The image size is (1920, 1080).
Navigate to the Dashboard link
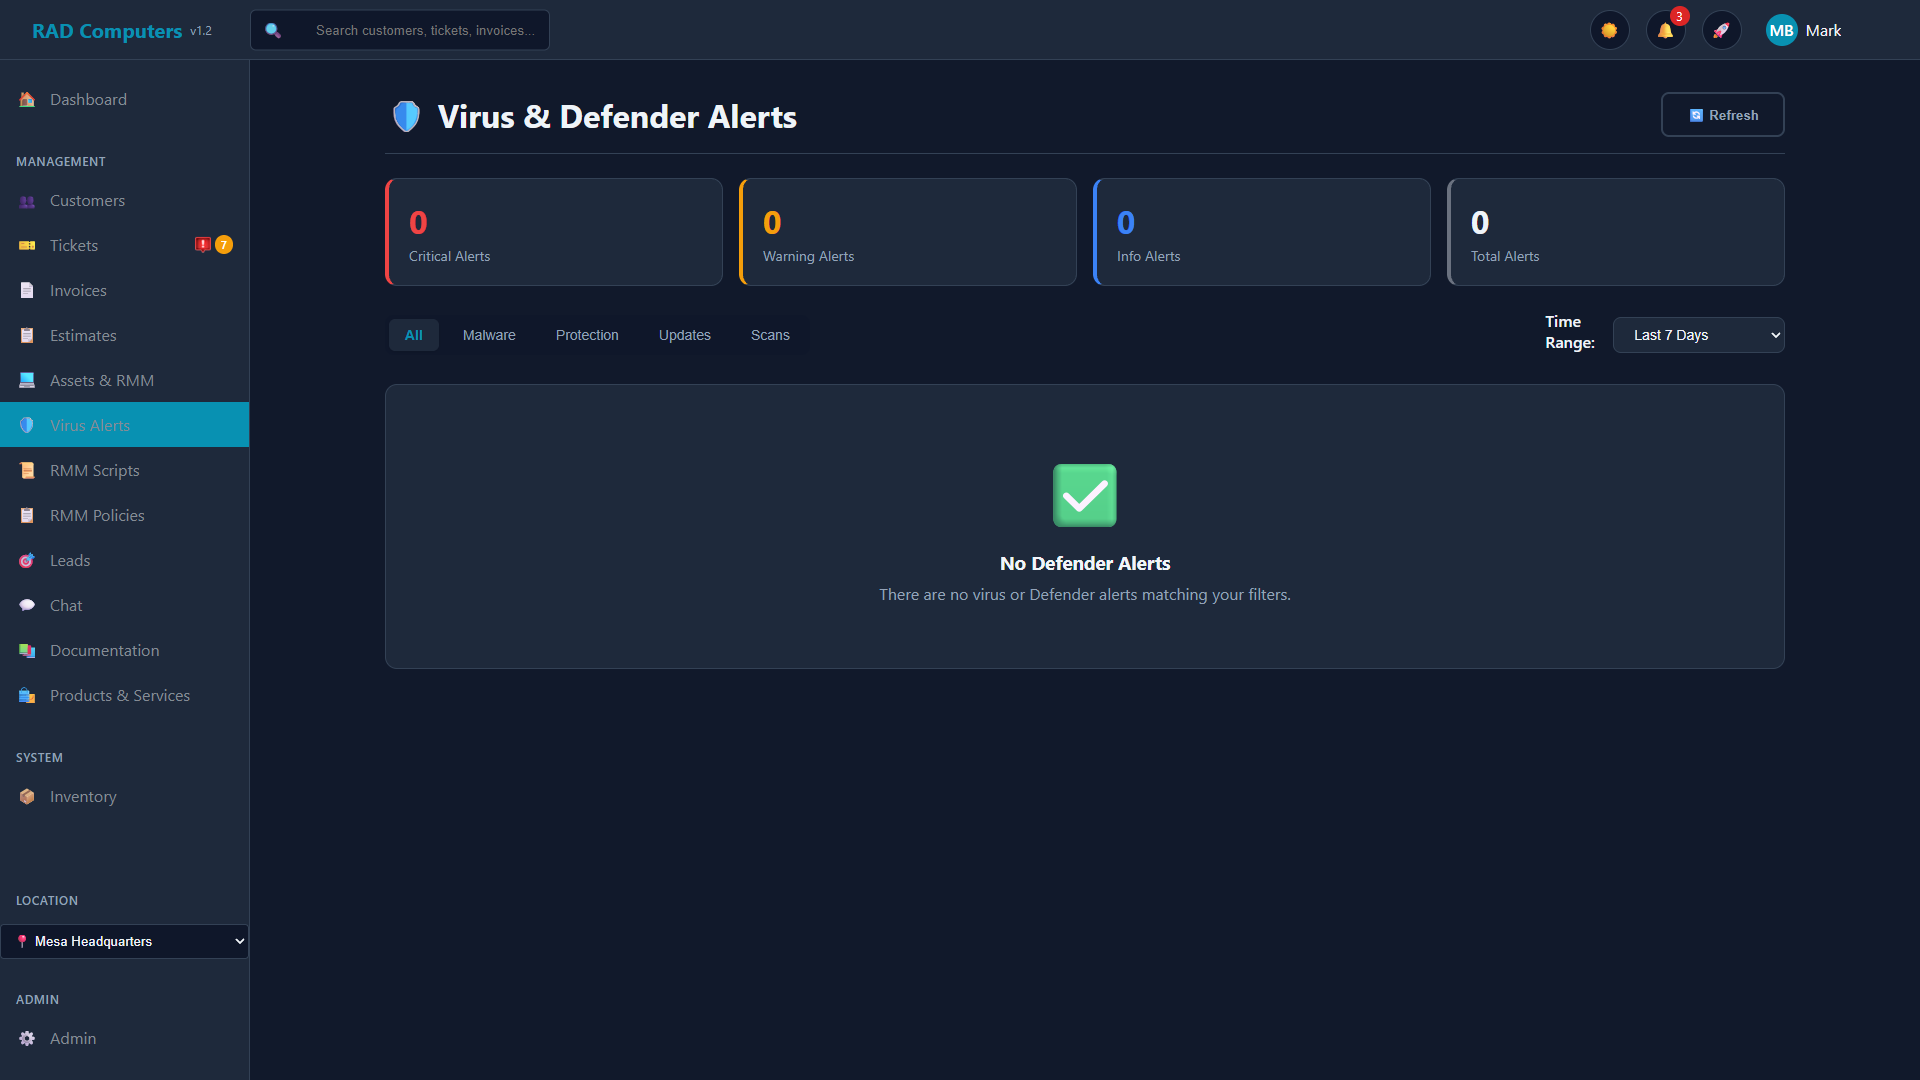point(88,99)
